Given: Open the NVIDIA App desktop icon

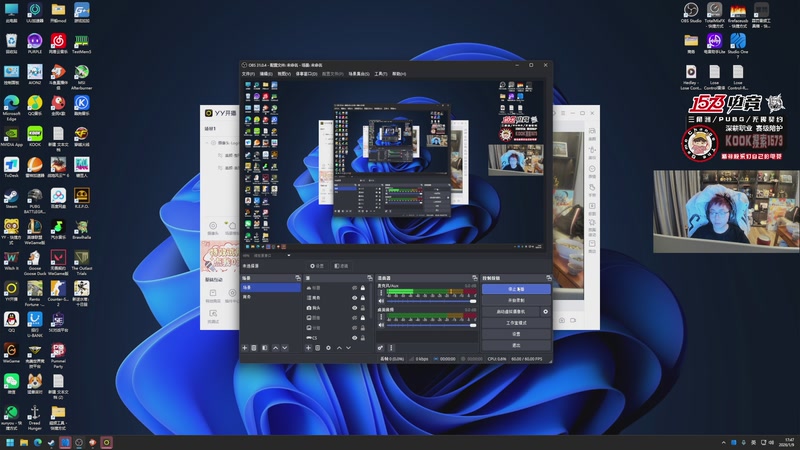Looking at the screenshot, I should pyautogui.click(x=11, y=137).
